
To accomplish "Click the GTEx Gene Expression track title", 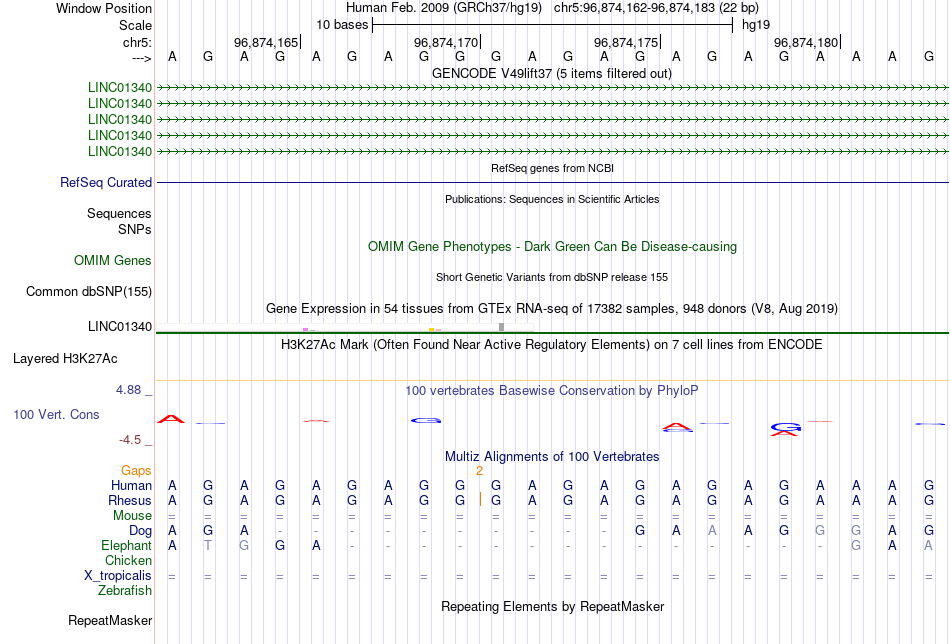I will tap(552, 309).
